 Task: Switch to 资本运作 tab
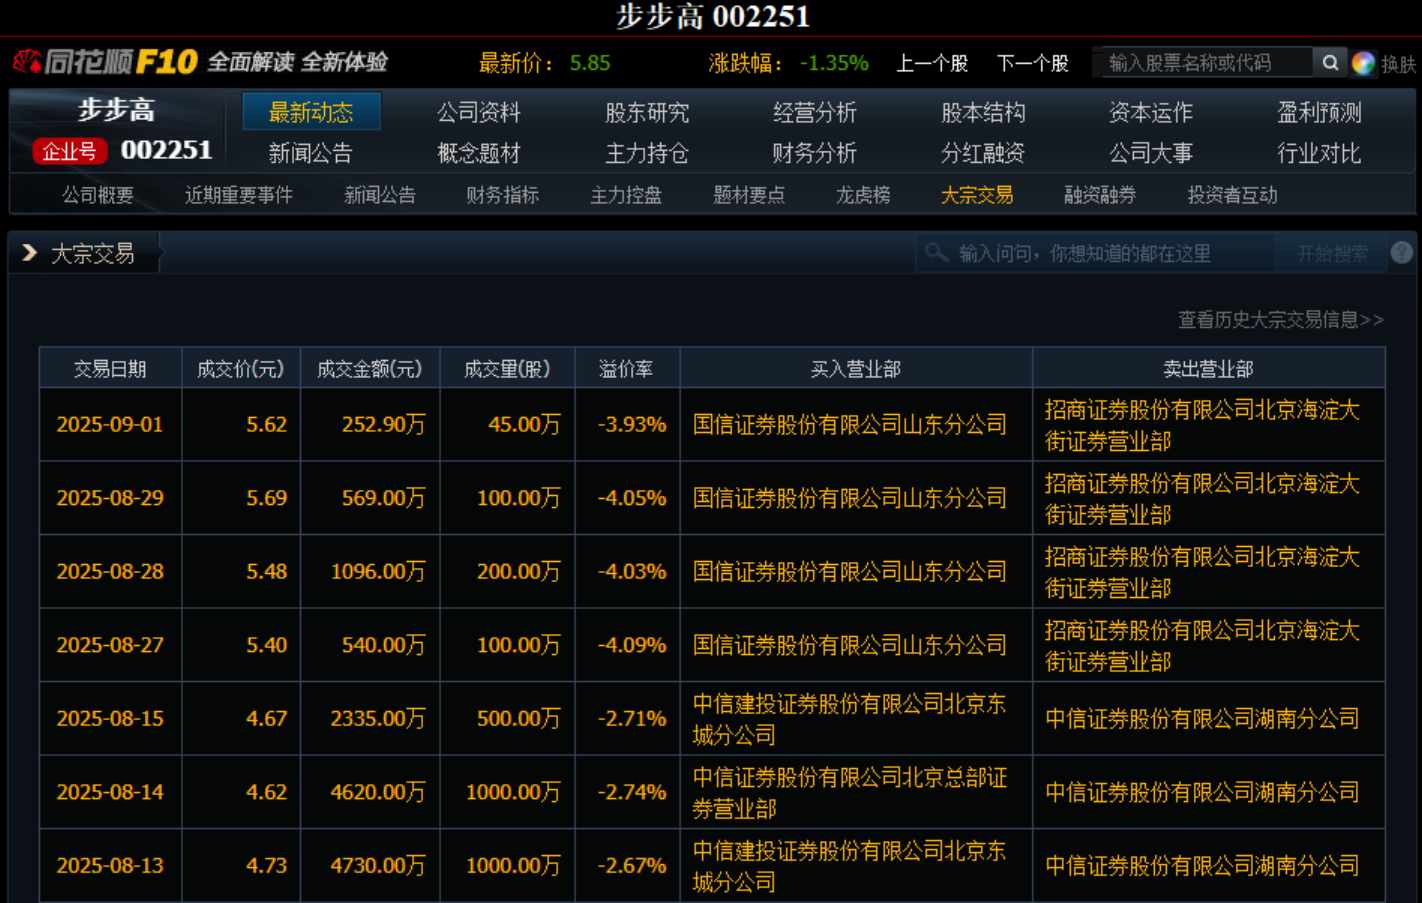tap(1151, 112)
